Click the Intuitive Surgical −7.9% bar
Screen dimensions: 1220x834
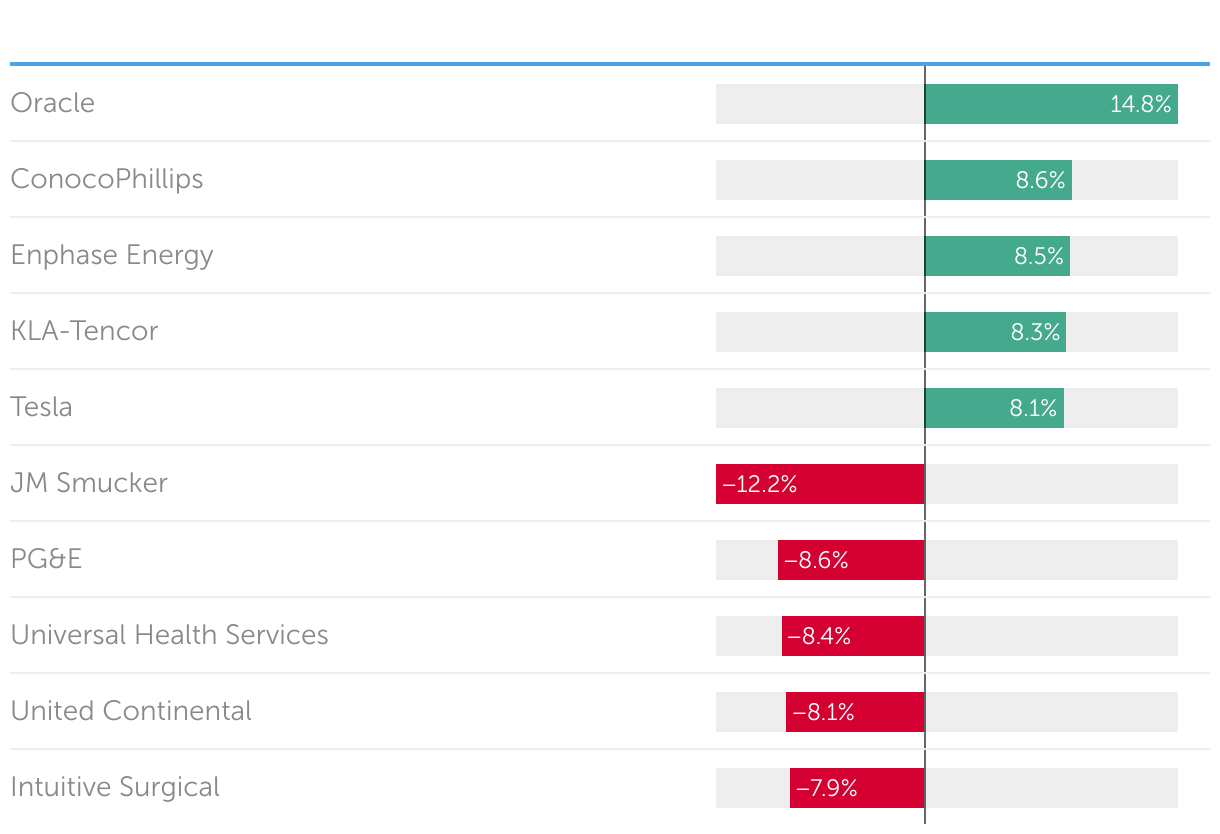click(x=857, y=788)
